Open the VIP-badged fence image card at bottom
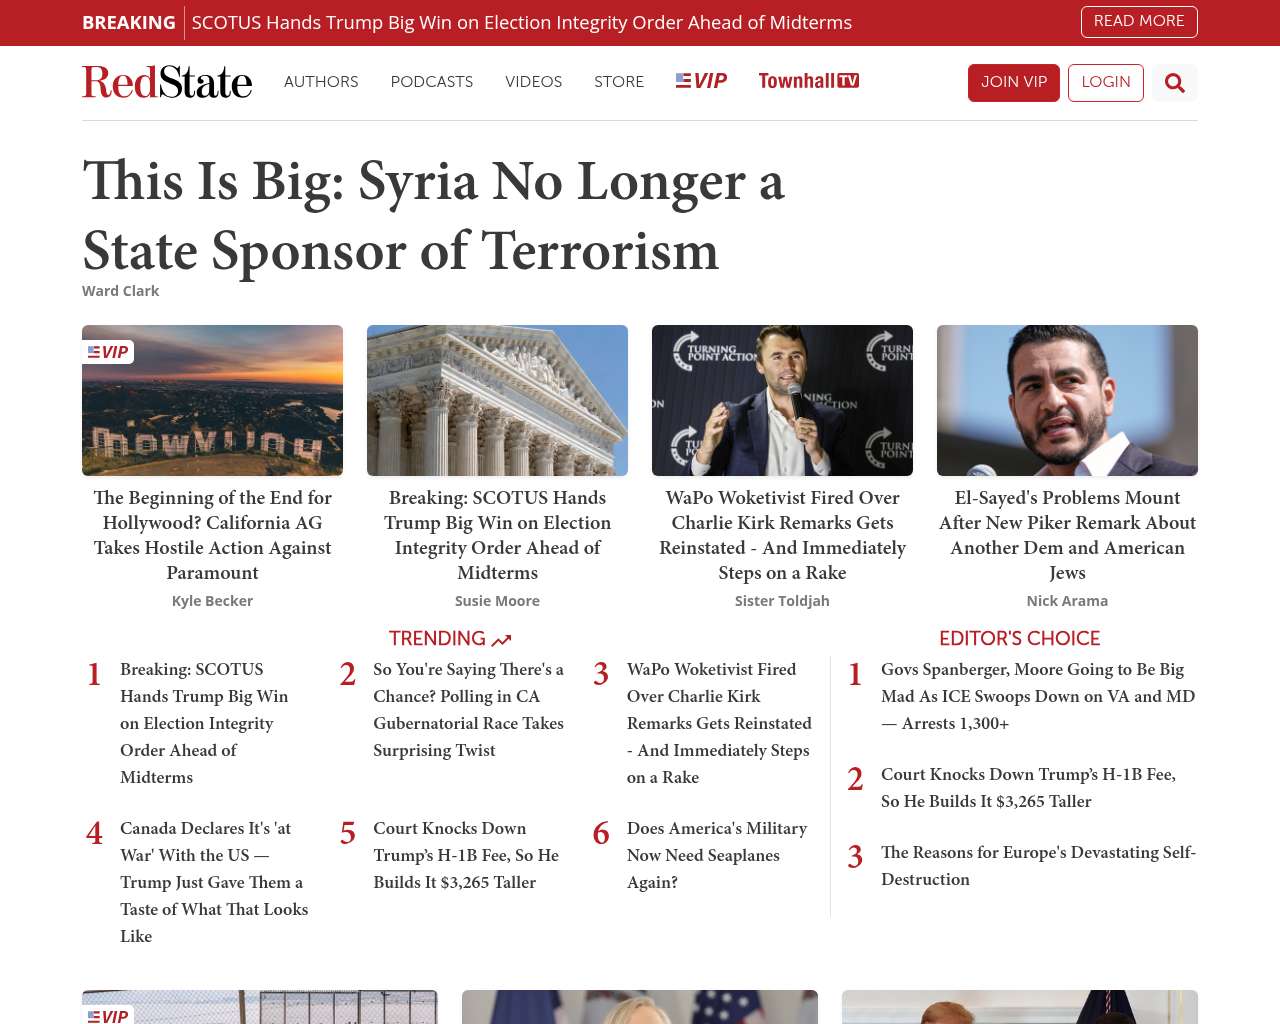The height and width of the screenshot is (1024, 1280). 260,1007
